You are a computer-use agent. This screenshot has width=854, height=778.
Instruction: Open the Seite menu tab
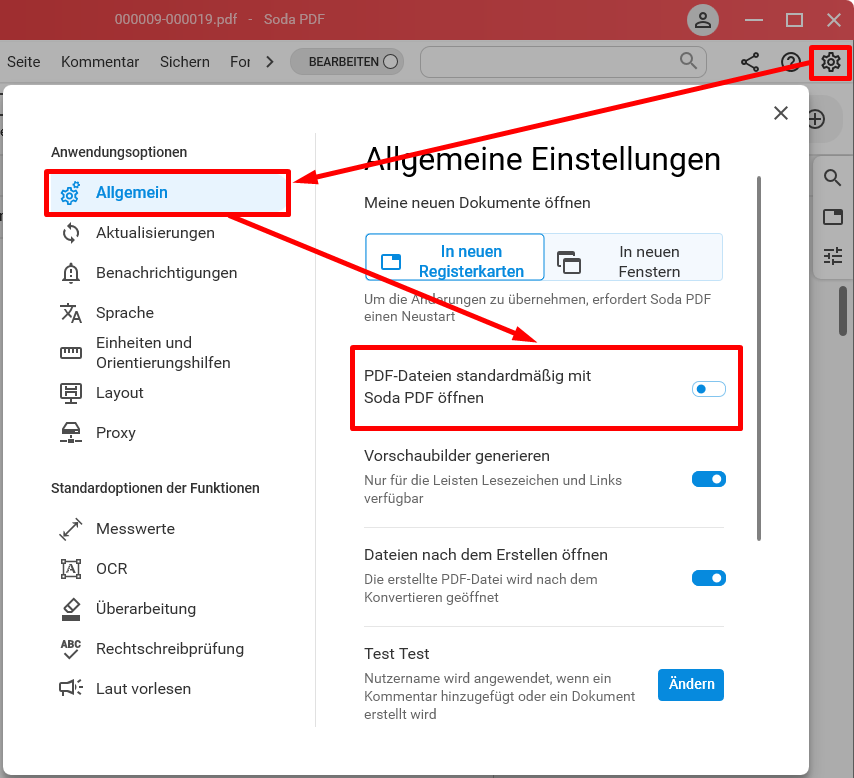[x=23, y=62]
